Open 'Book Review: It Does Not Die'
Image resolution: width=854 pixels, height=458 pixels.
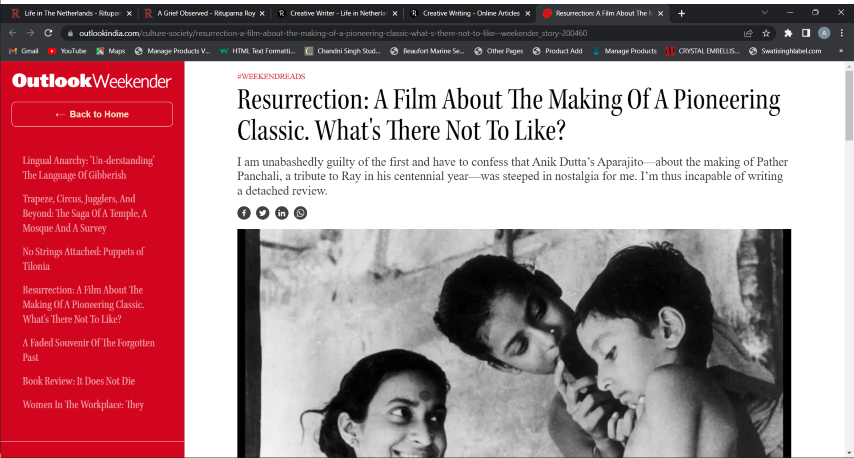click(78, 381)
